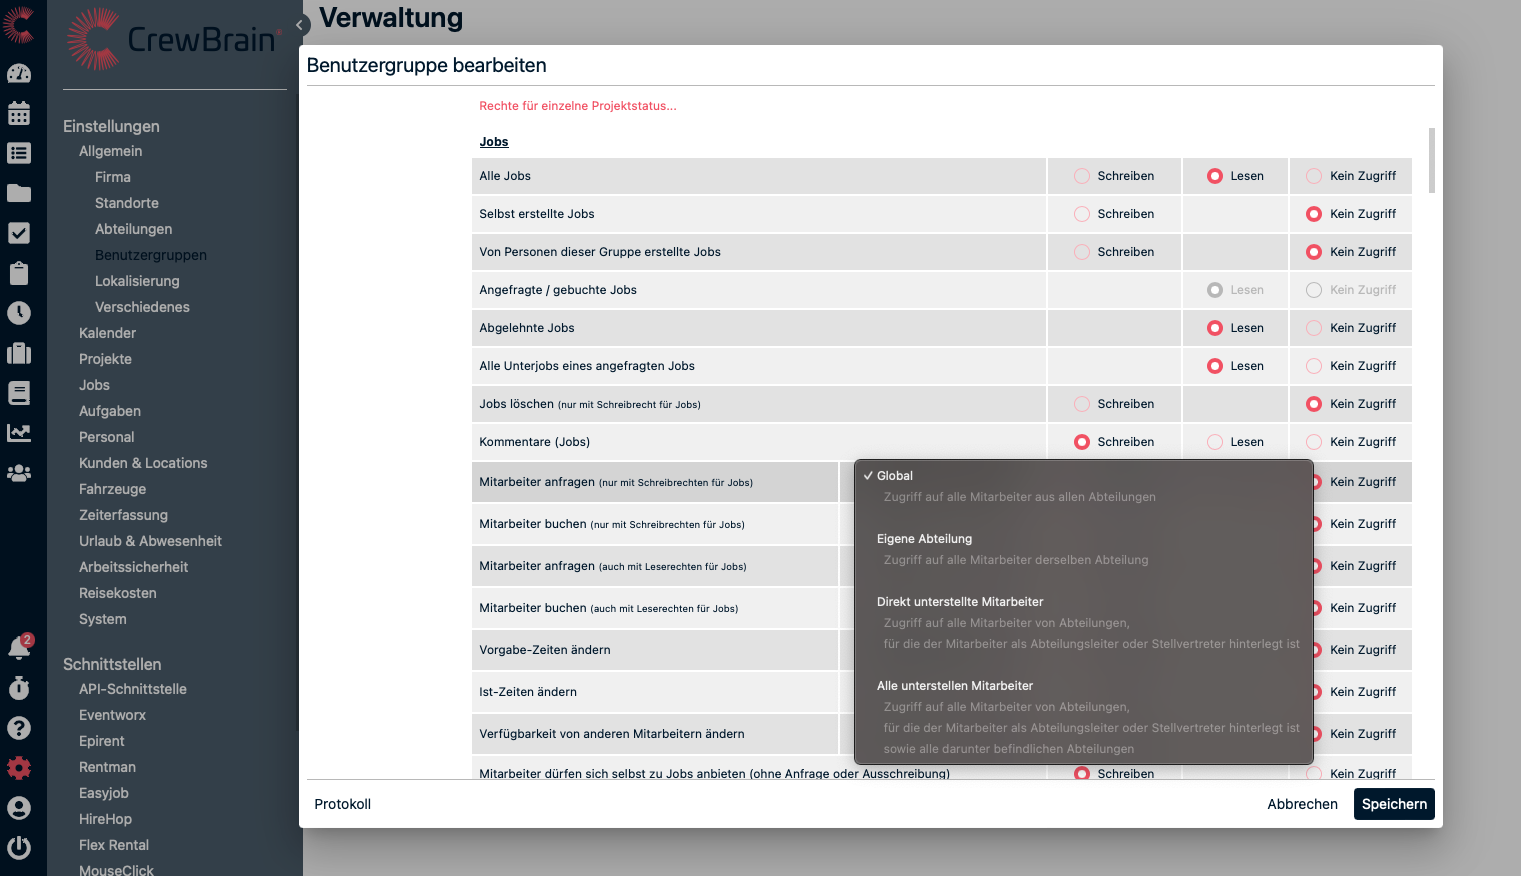1521x876 pixels.
Task: Click the Abbrechen button
Action: [1302, 804]
